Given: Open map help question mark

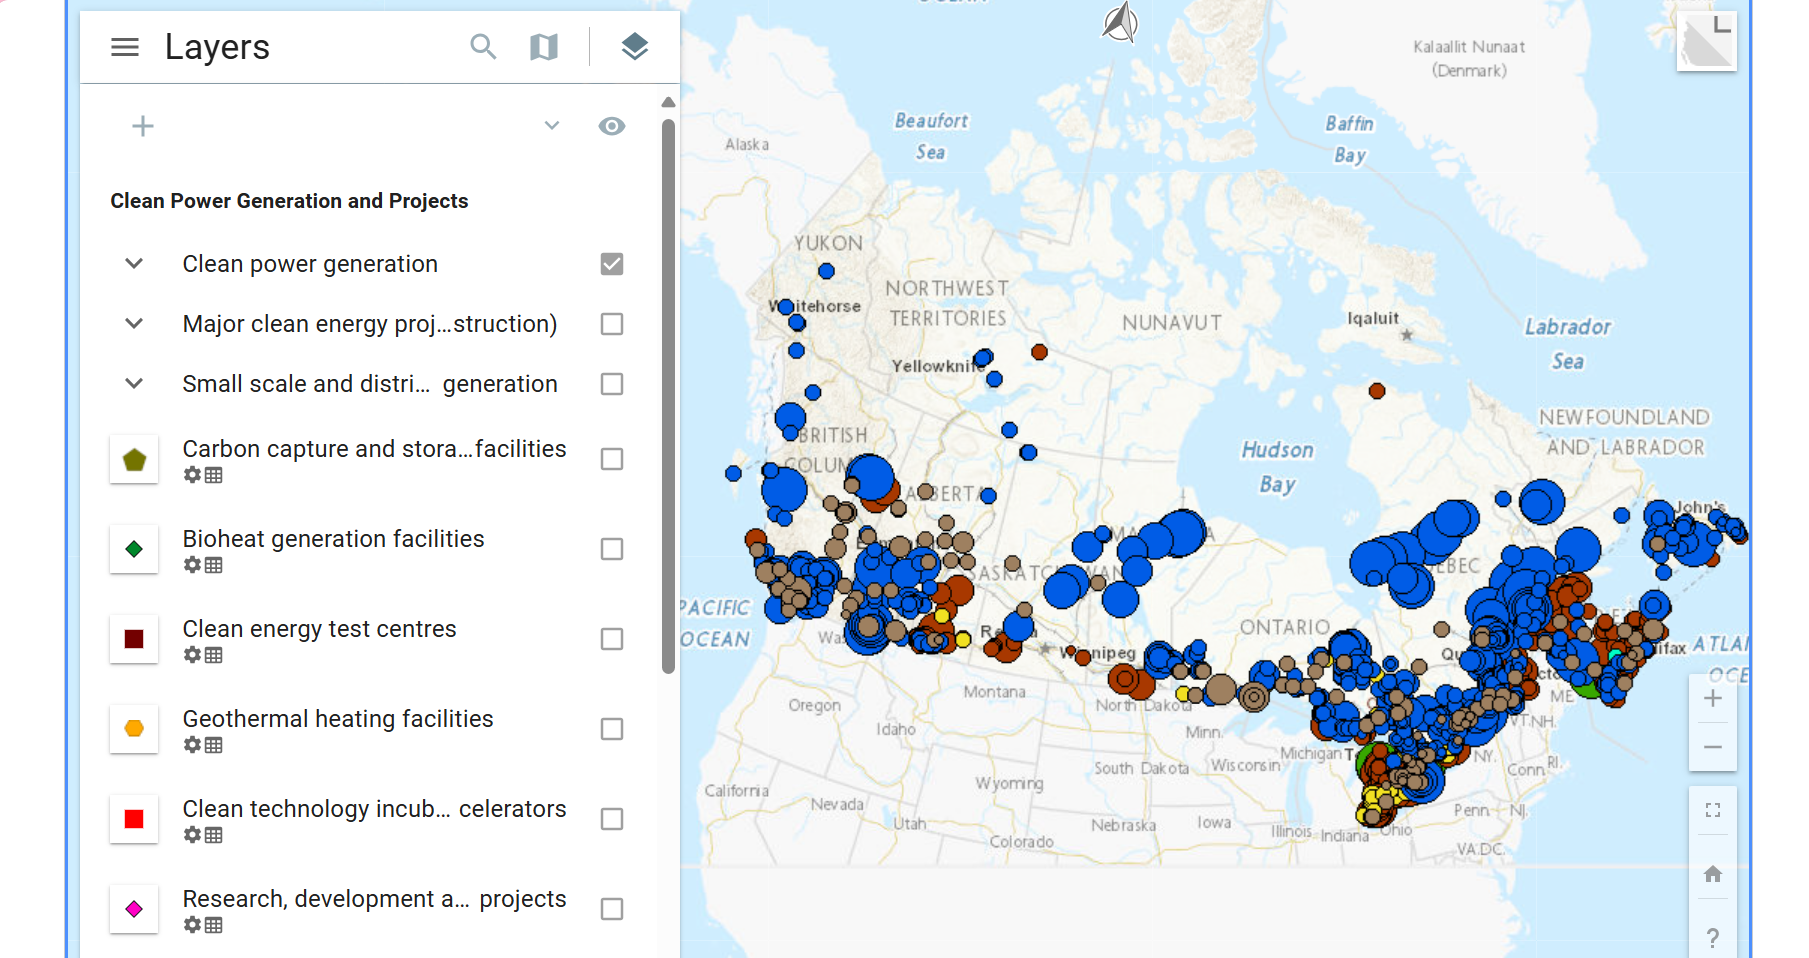Looking at the screenshot, I should click(x=1712, y=937).
